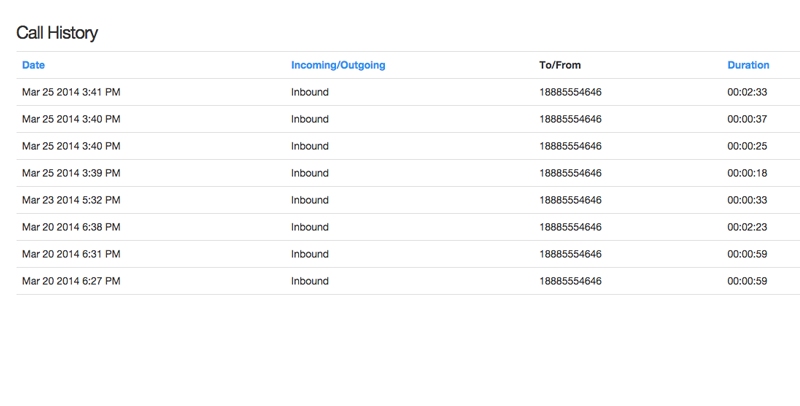
Task: Click the Call History page heading
Action: point(57,33)
